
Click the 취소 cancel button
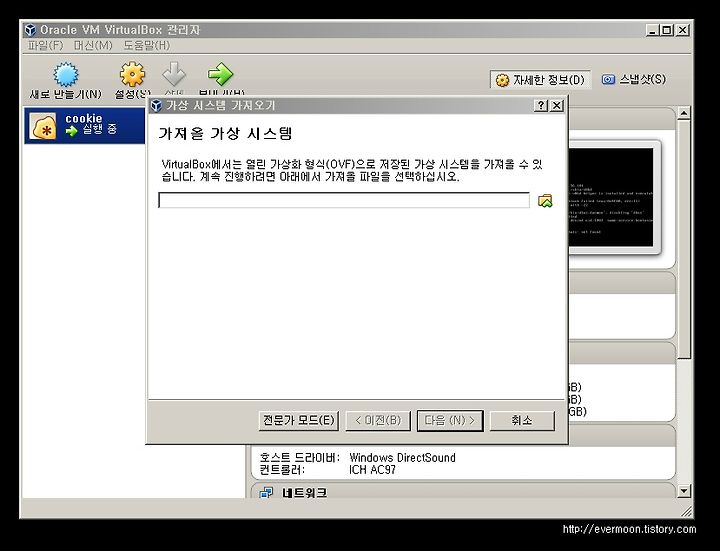522,421
